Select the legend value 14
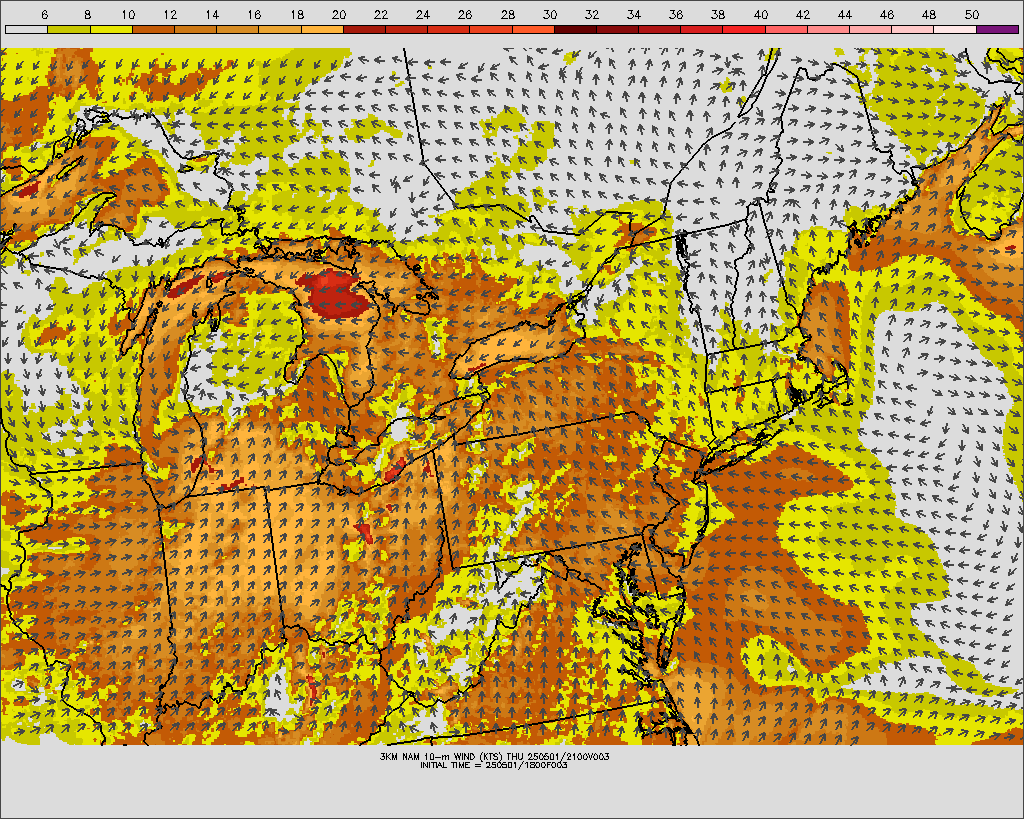The width and height of the screenshot is (1024, 819). [212, 14]
